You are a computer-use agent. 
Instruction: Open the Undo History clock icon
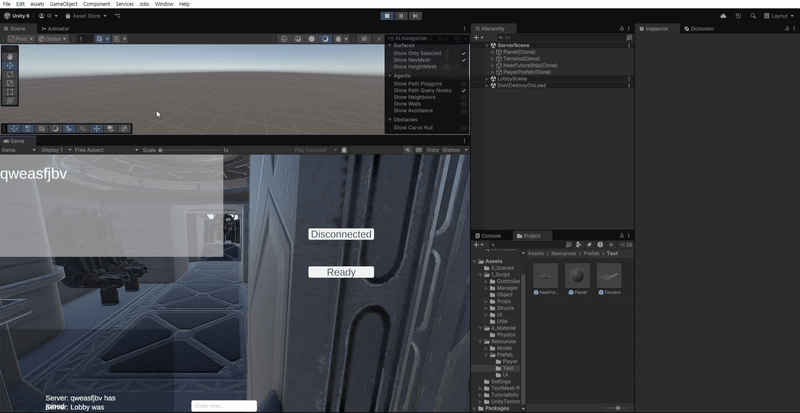(738, 16)
